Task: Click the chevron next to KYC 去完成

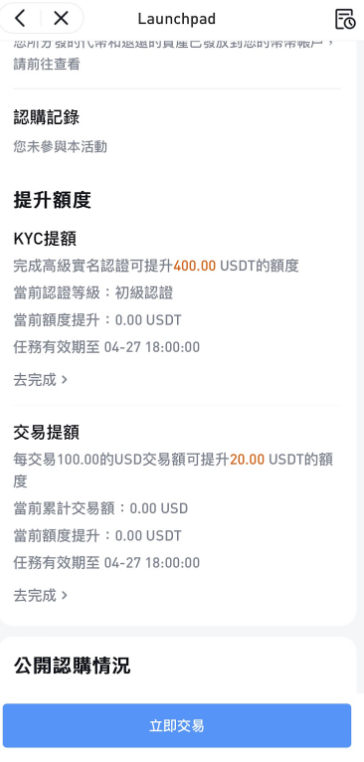Action: 65,380
